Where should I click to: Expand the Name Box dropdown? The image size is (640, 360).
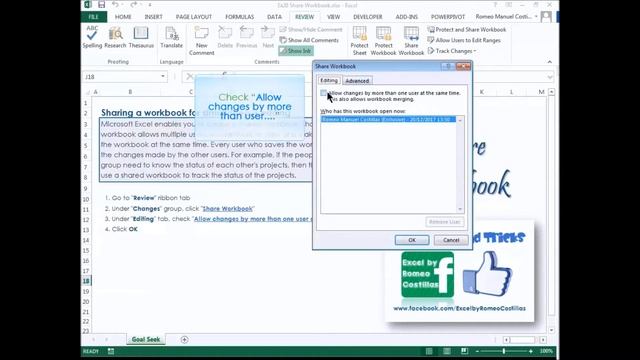point(162,76)
